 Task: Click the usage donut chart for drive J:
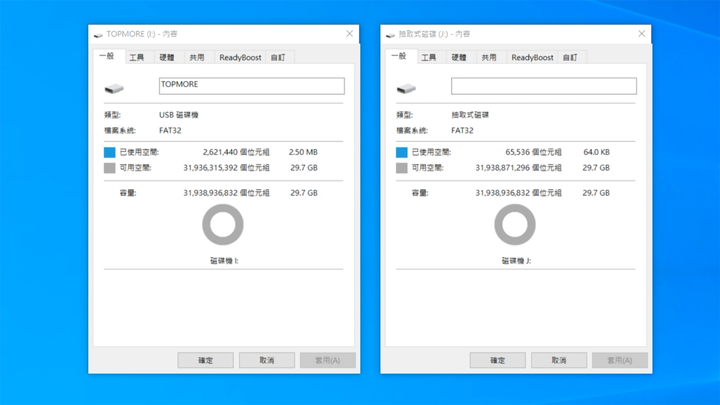[515, 225]
